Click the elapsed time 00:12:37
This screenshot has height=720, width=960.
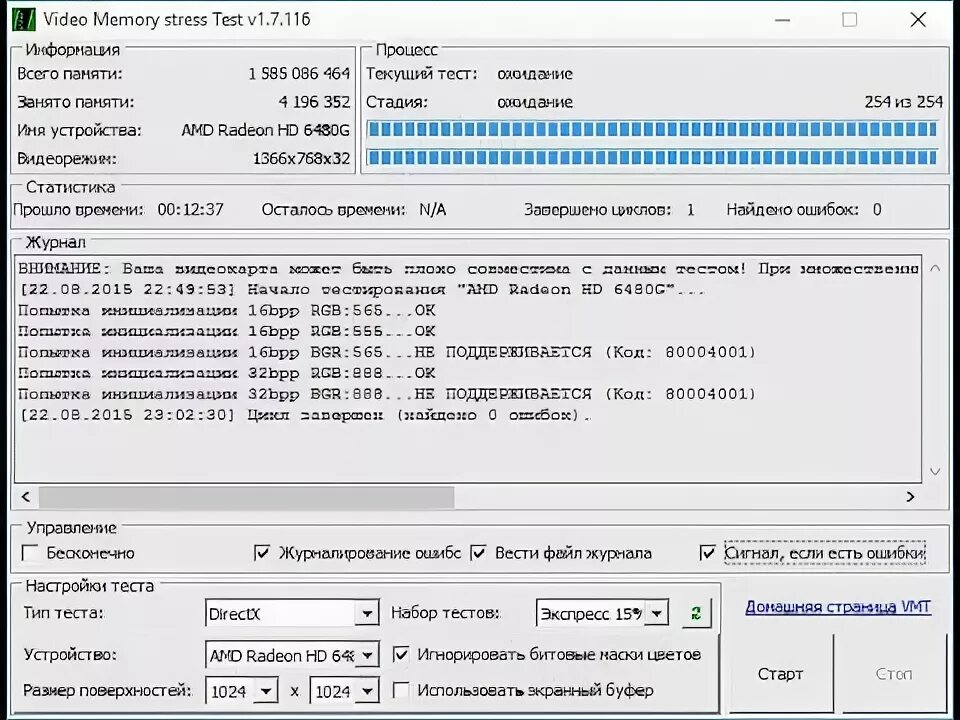coord(190,209)
